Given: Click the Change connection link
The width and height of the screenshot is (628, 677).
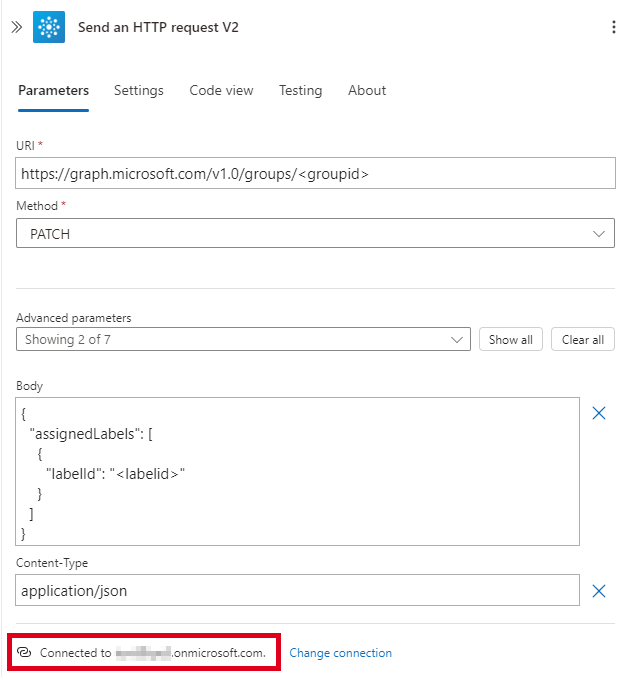Looking at the screenshot, I should click(340, 653).
